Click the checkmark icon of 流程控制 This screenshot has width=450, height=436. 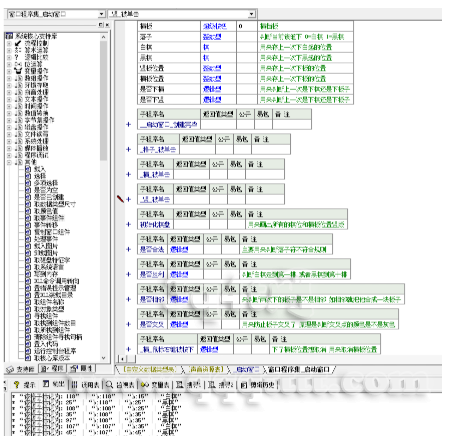pyautogui.click(x=18, y=43)
